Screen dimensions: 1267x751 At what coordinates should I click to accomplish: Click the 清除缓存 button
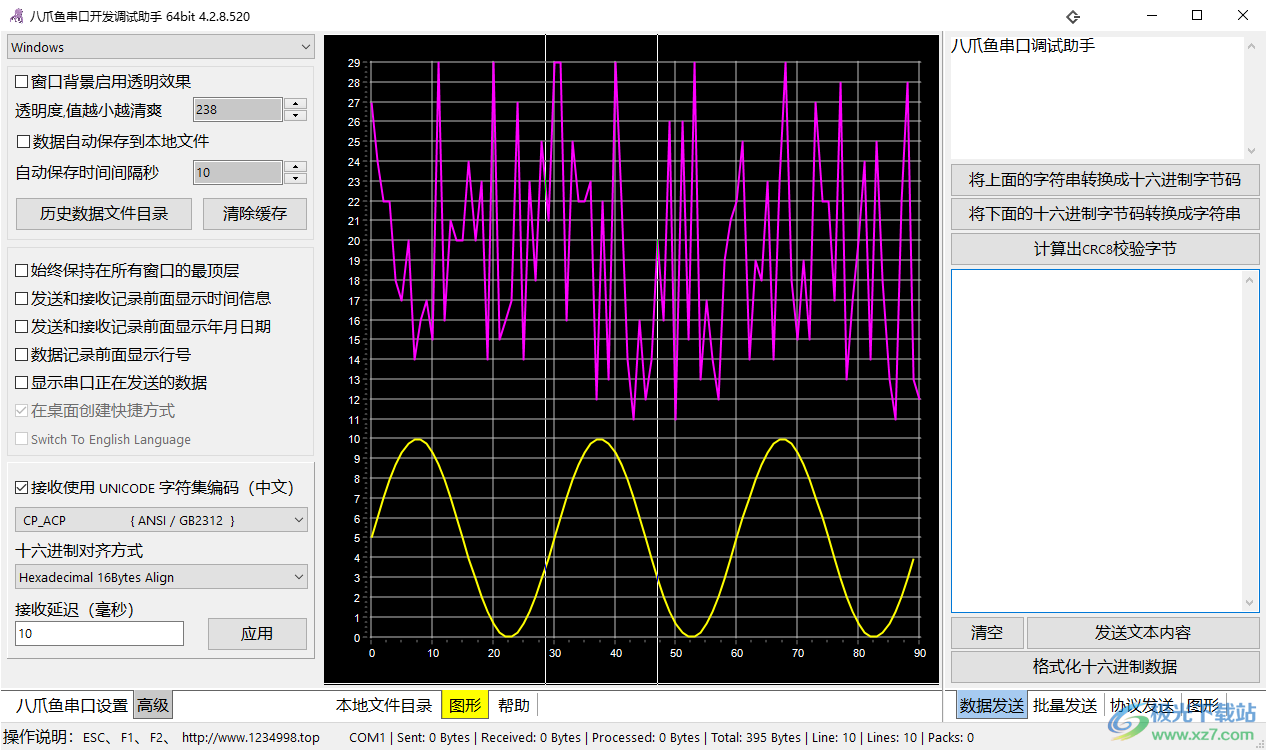pyautogui.click(x=254, y=213)
